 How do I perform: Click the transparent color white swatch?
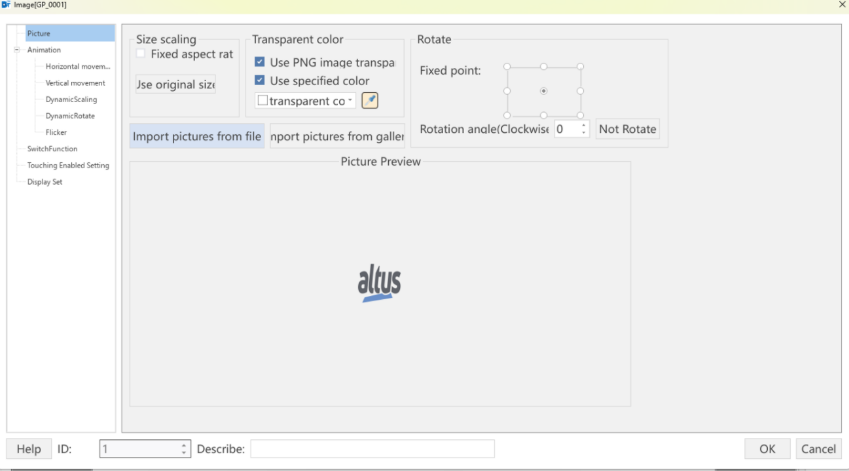pos(263,100)
